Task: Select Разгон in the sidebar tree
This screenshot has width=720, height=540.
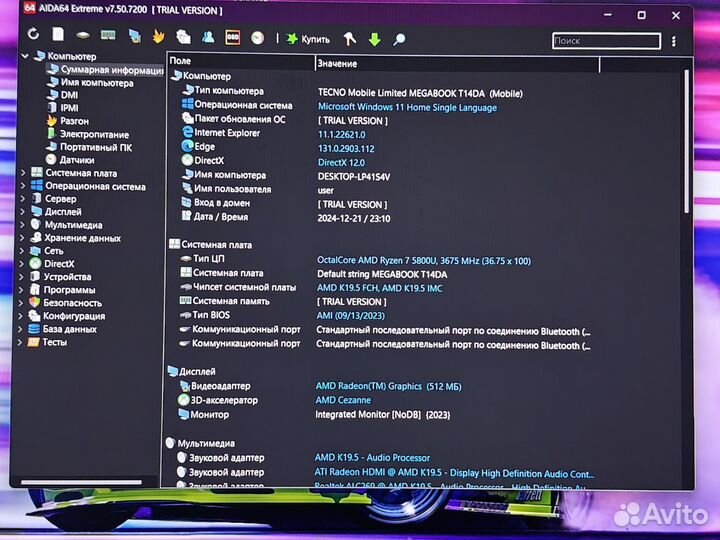Action: (x=74, y=121)
